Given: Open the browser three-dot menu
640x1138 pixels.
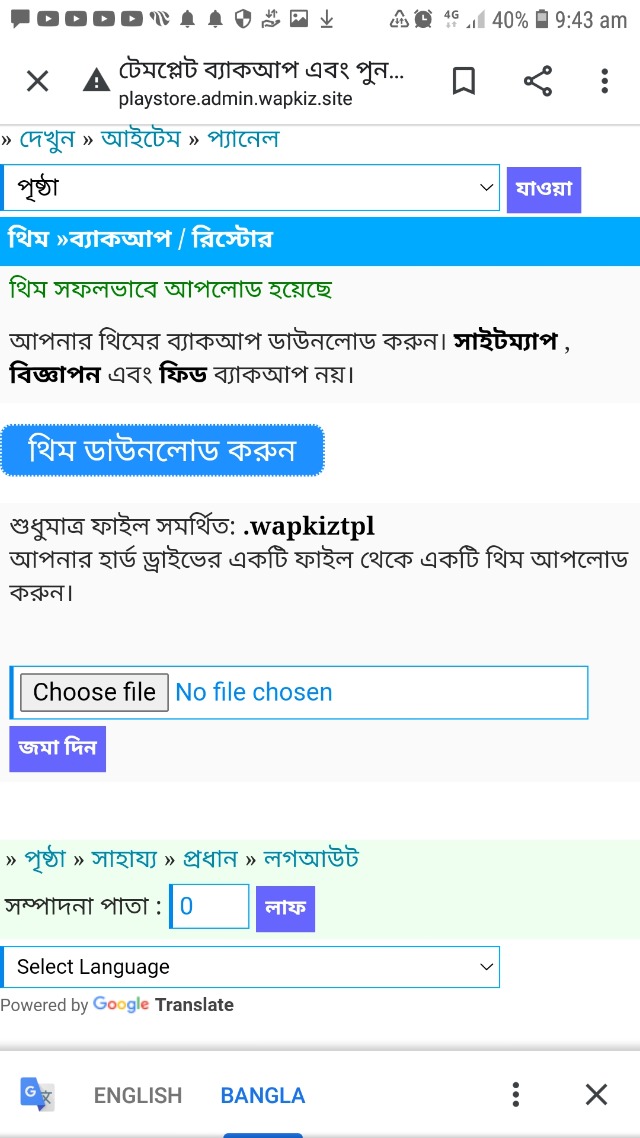Looking at the screenshot, I should 604,81.
